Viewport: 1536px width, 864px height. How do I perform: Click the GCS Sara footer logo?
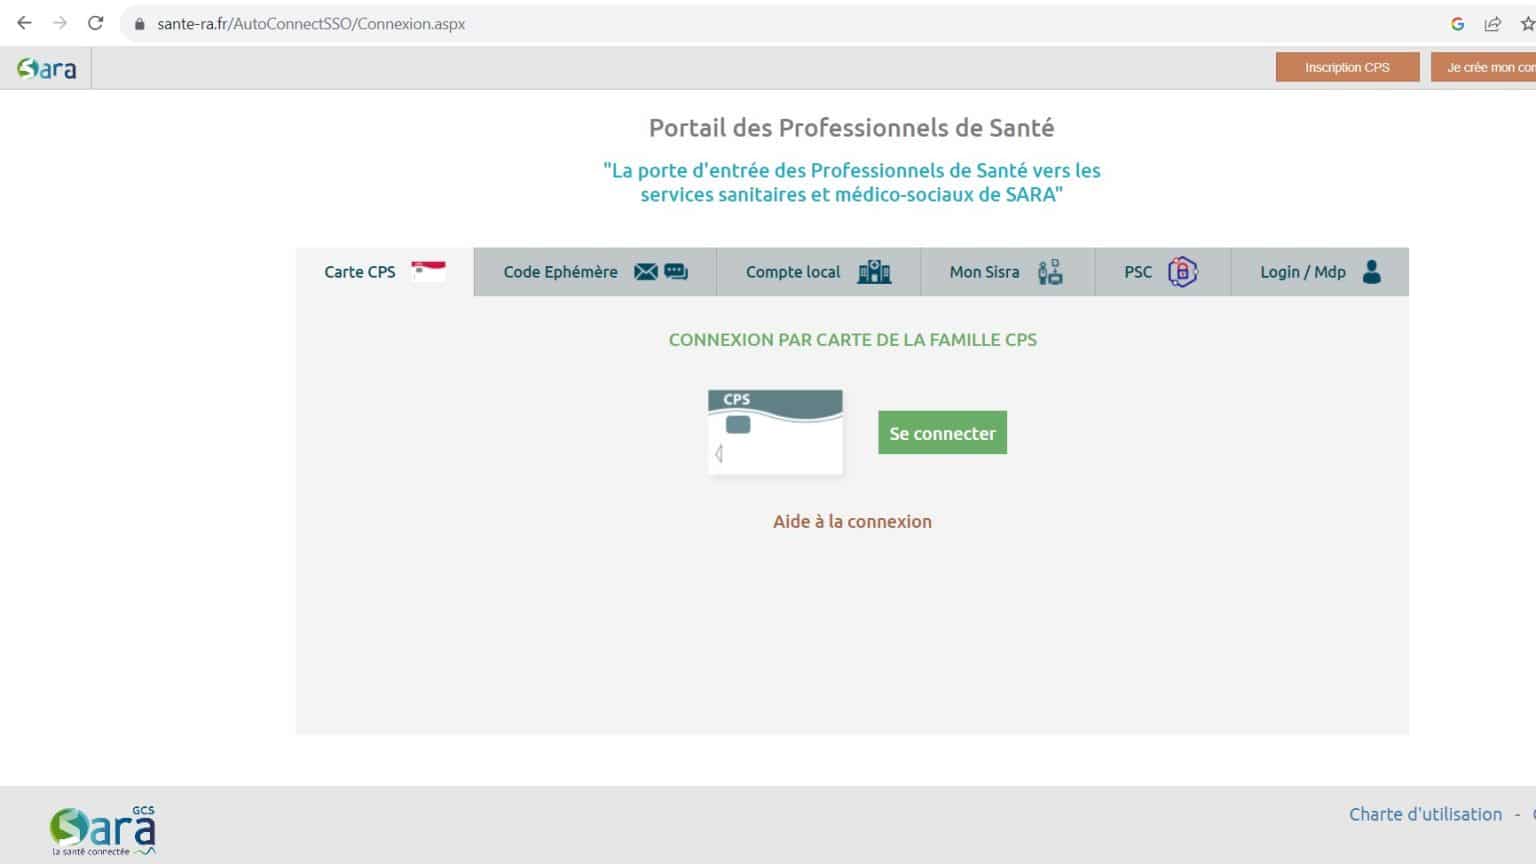click(x=103, y=831)
